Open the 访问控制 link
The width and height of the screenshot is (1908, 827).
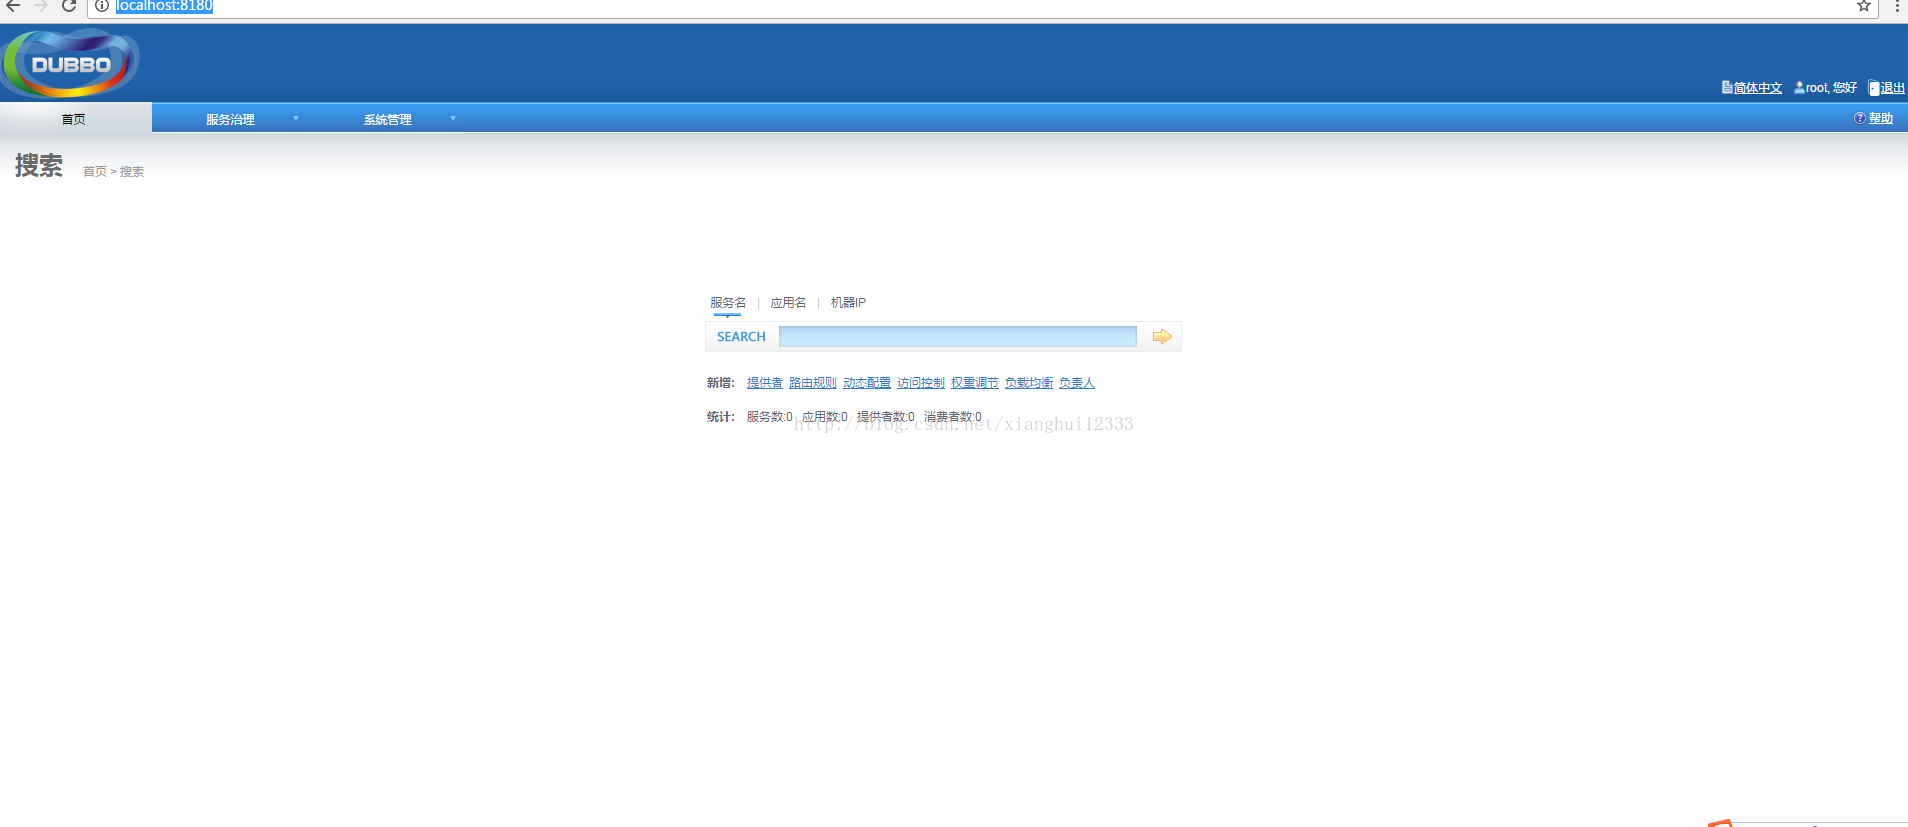coord(920,383)
